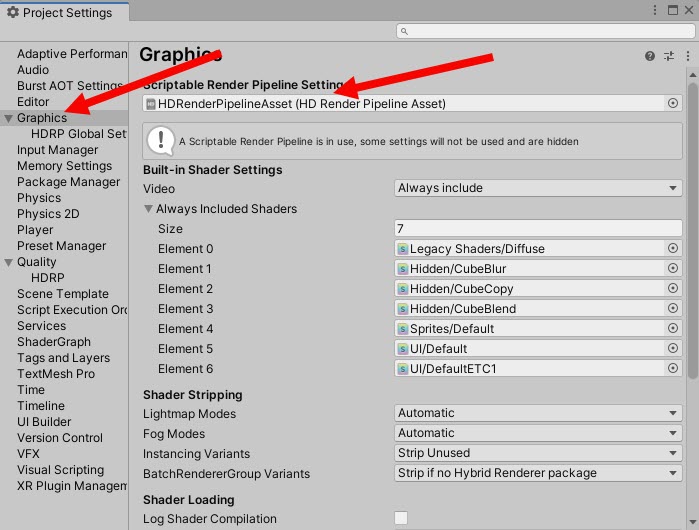Collapse the Always Included Shaders list

tap(148, 209)
